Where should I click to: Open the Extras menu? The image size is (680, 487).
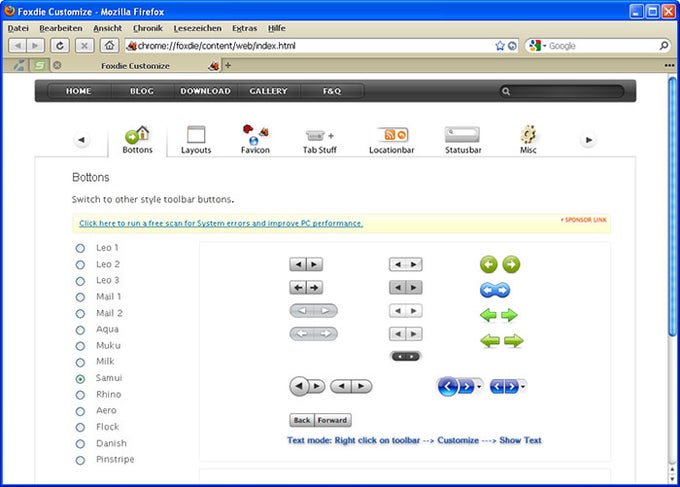(x=245, y=28)
